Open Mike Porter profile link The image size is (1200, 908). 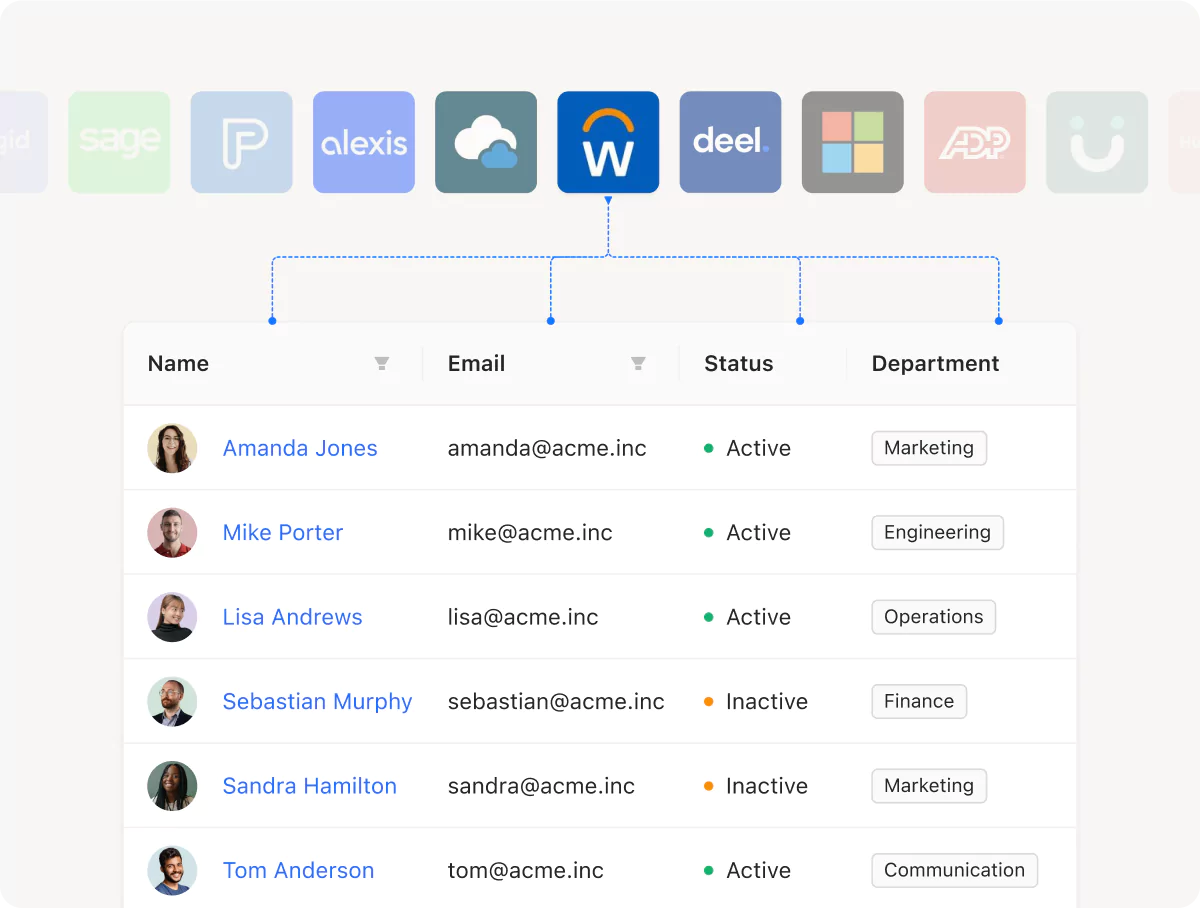tap(283, 532)
